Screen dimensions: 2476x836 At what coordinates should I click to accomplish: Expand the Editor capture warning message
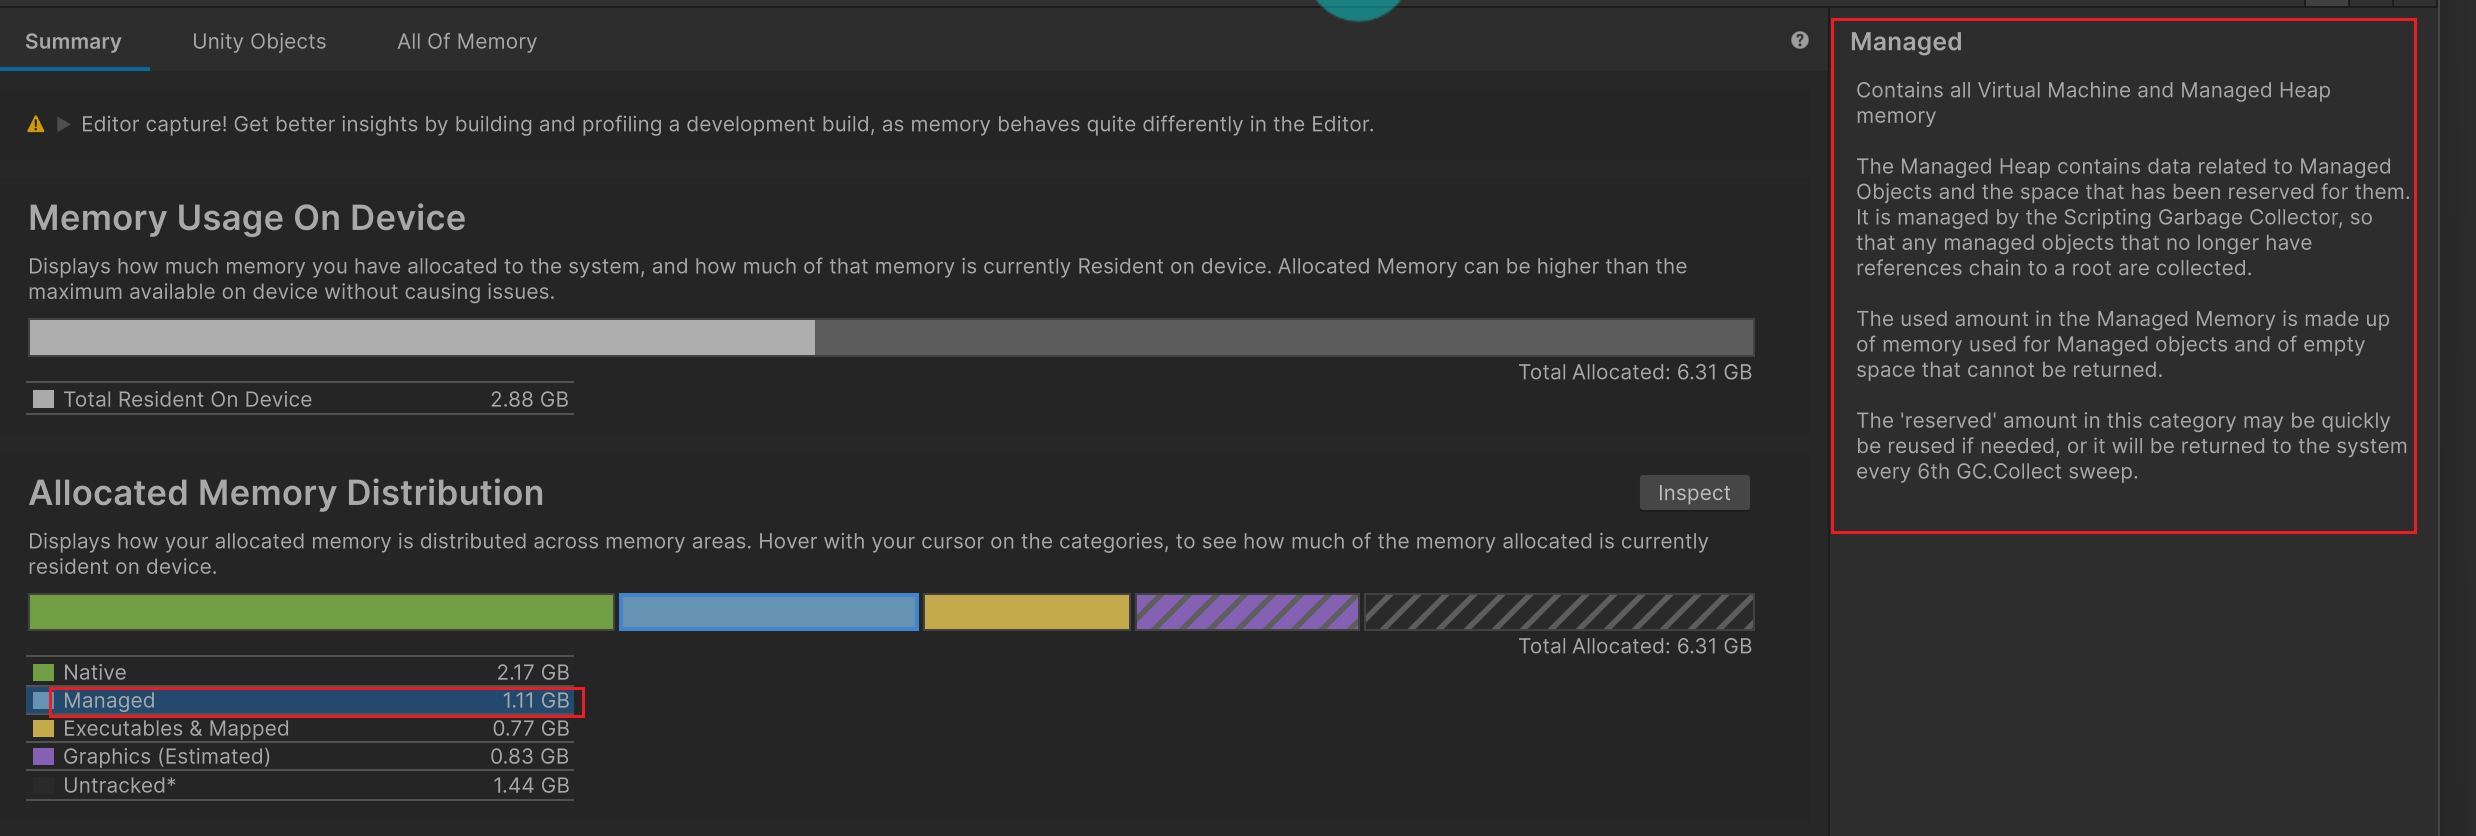[x=64, y=124]
